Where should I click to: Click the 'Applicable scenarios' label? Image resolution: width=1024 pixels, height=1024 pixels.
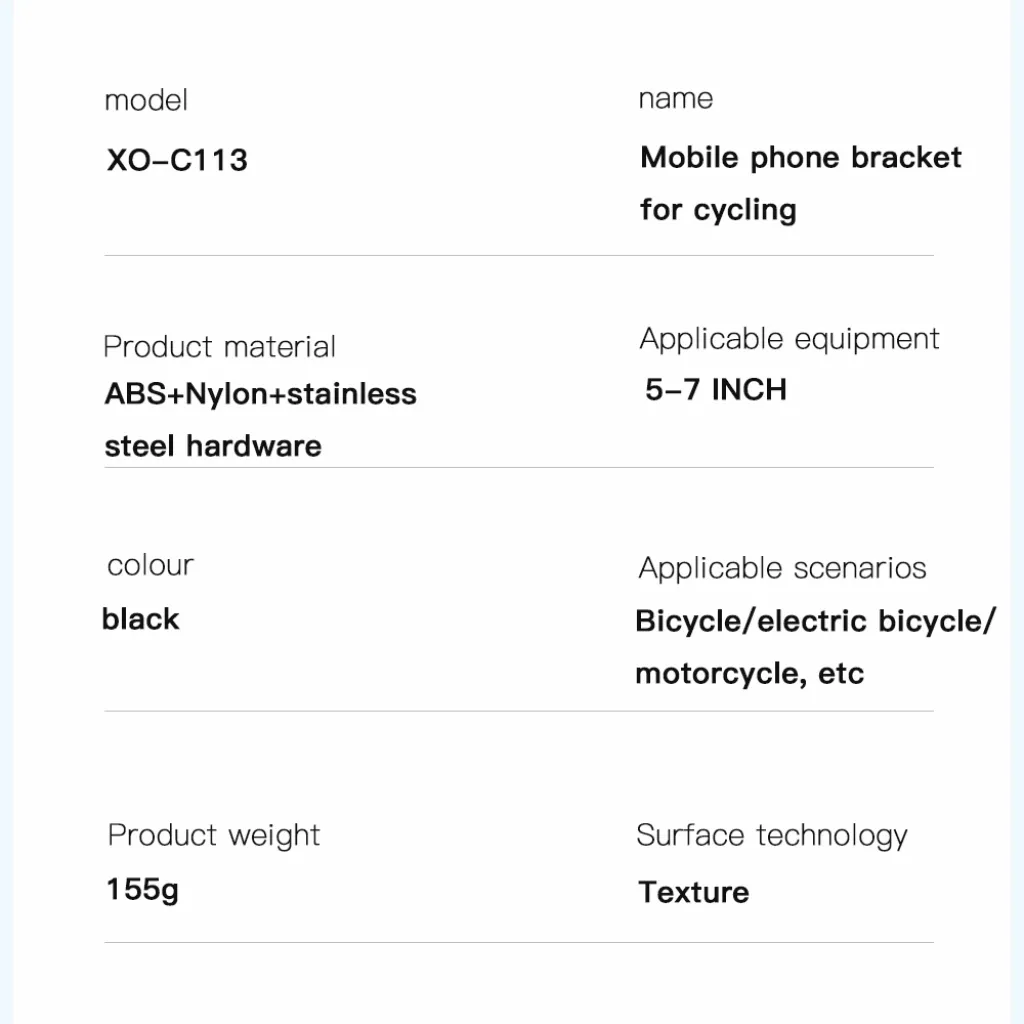pyautogui.click(x=782, y=568)
